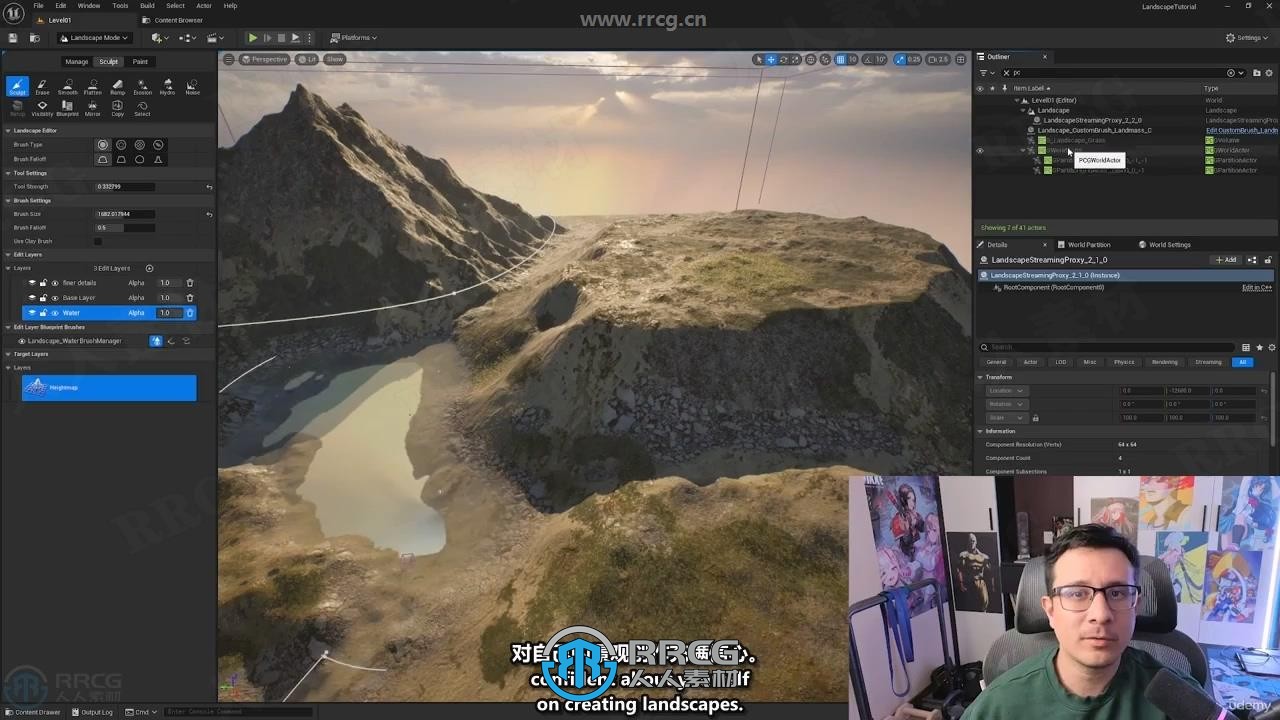Select the Ramp landscape tool

[117, 86]
